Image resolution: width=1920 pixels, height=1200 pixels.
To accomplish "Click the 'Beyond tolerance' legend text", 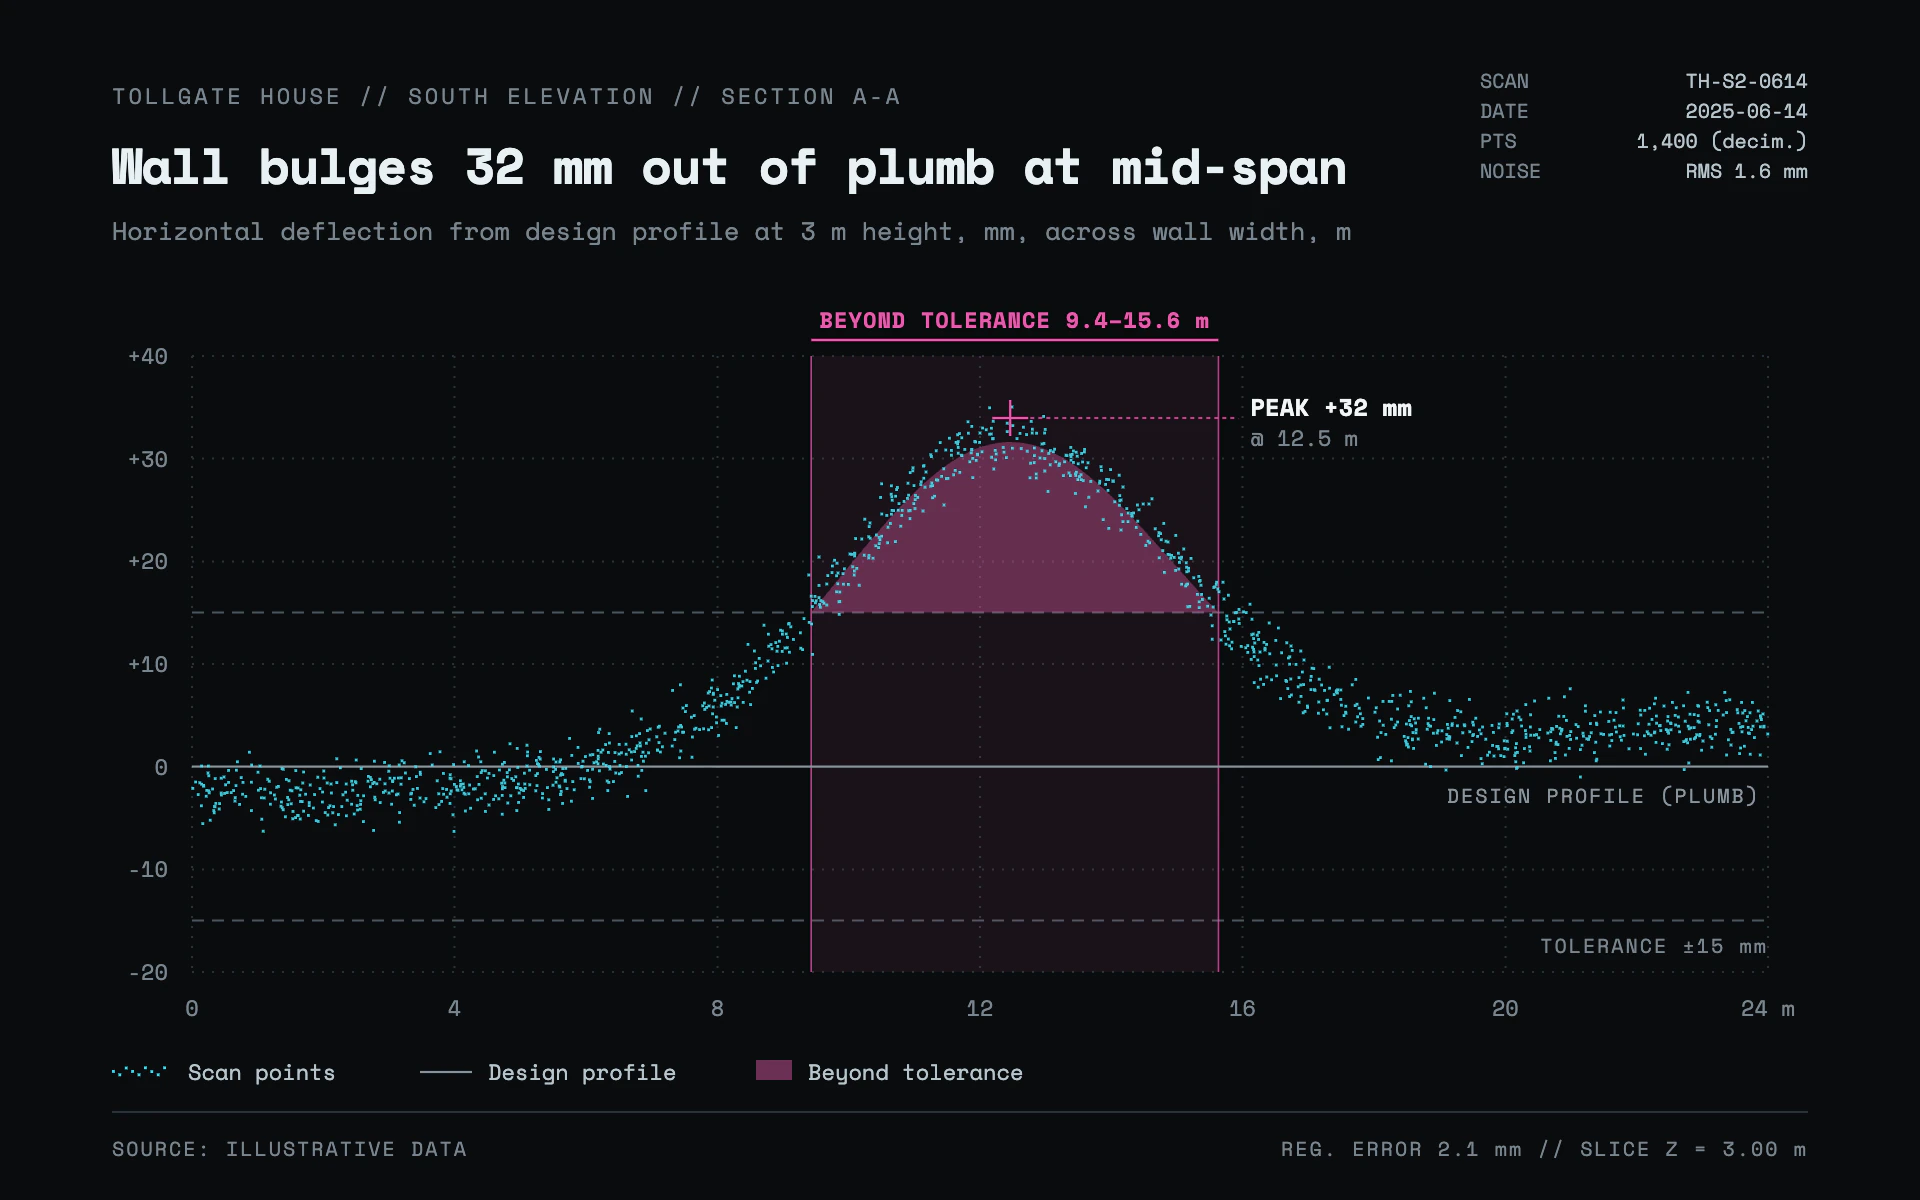I will [915, 1072].
